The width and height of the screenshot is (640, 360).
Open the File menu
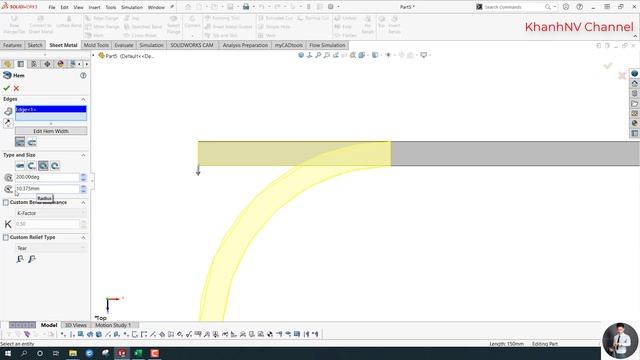click(x=52, y=7)
